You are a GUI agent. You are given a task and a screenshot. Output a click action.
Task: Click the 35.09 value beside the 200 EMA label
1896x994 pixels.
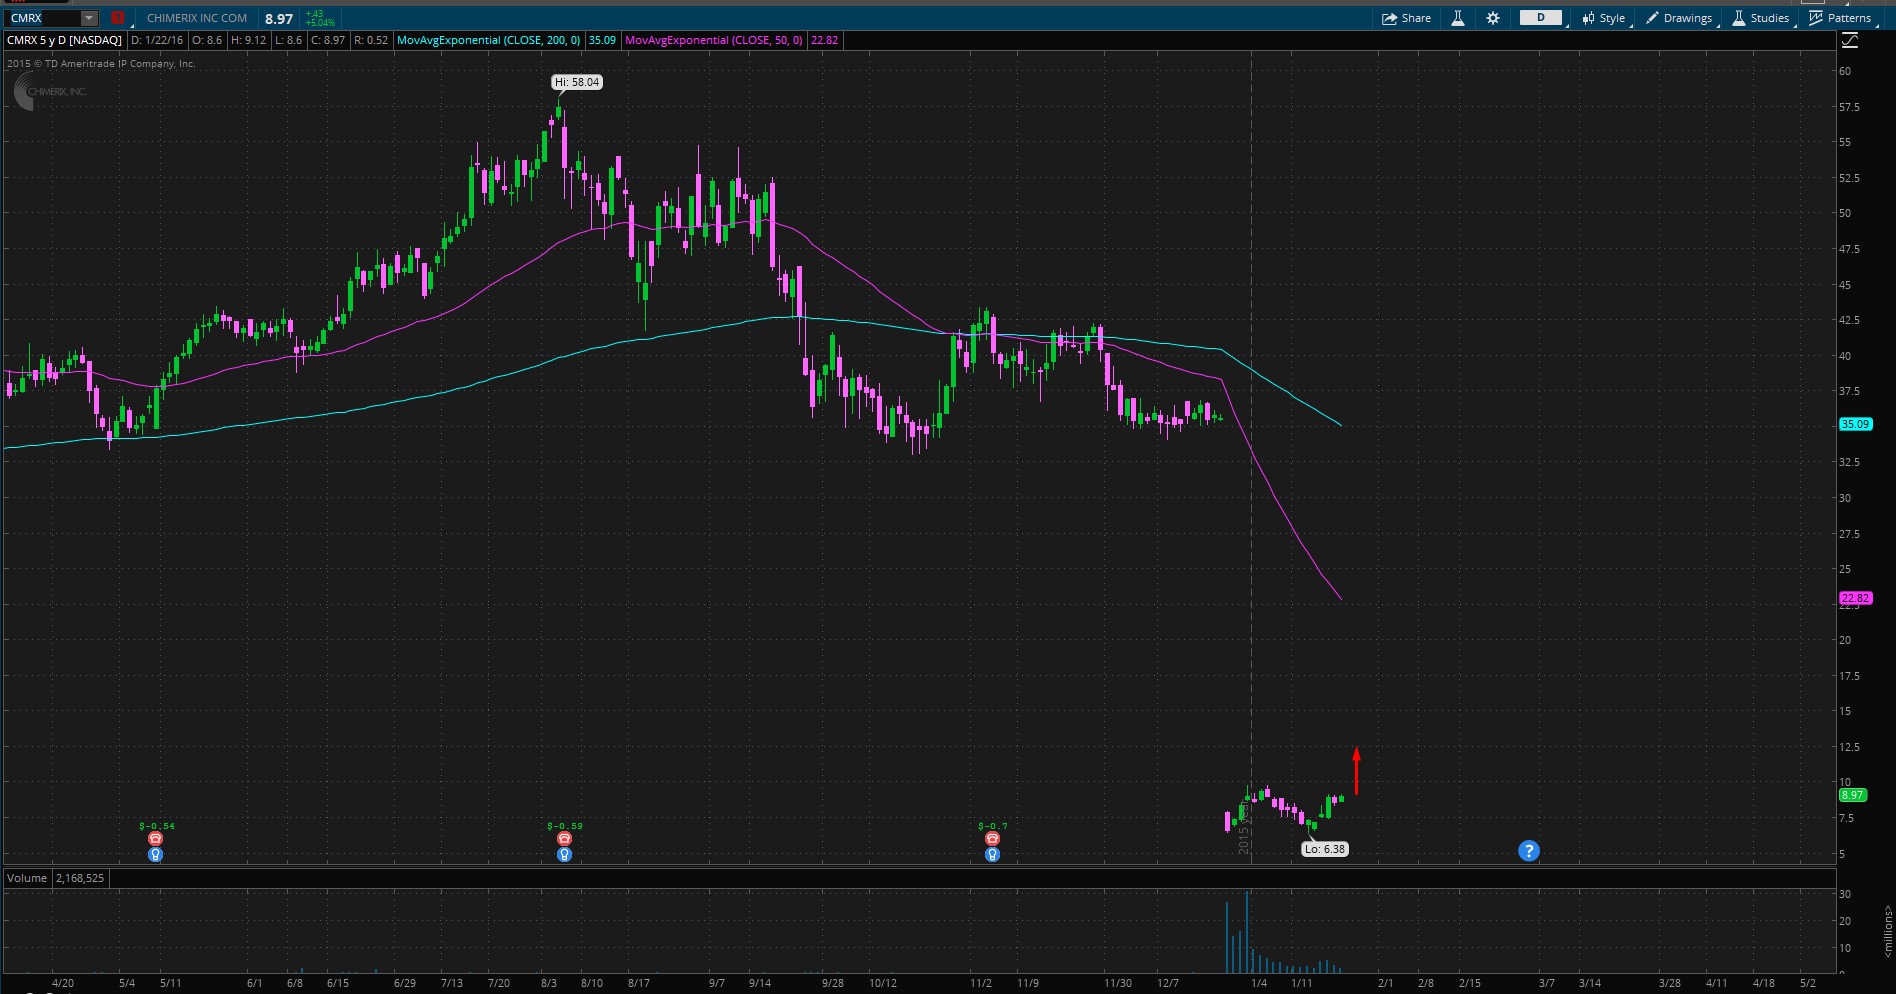(602, 40)
